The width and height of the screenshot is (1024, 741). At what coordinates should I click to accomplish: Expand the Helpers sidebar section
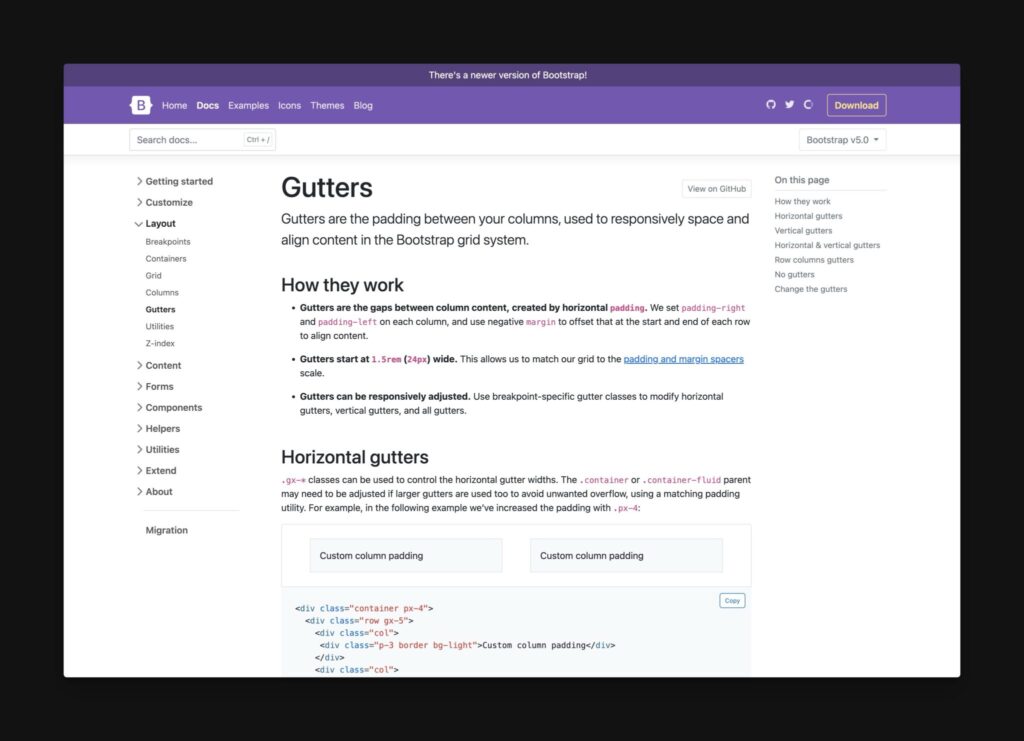pyautogui.click(x=157, y=428)
